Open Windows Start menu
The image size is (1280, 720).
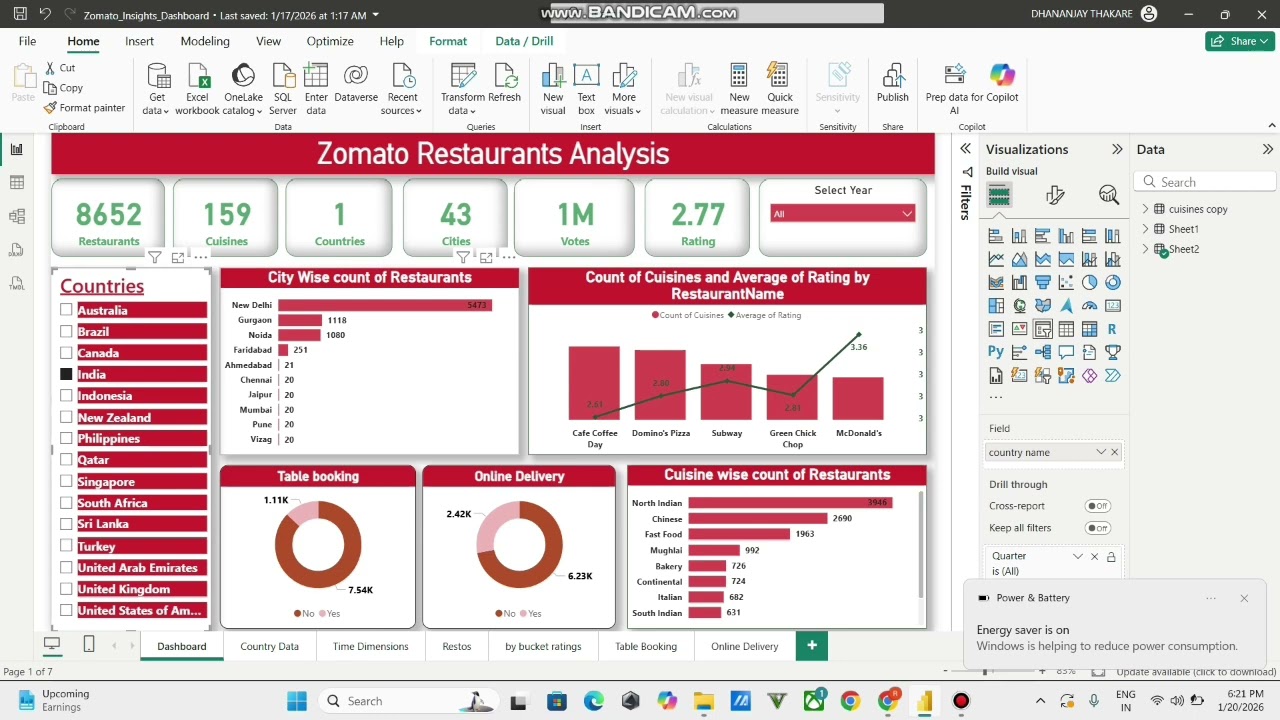pyautogui.click(x=297, y=701)
